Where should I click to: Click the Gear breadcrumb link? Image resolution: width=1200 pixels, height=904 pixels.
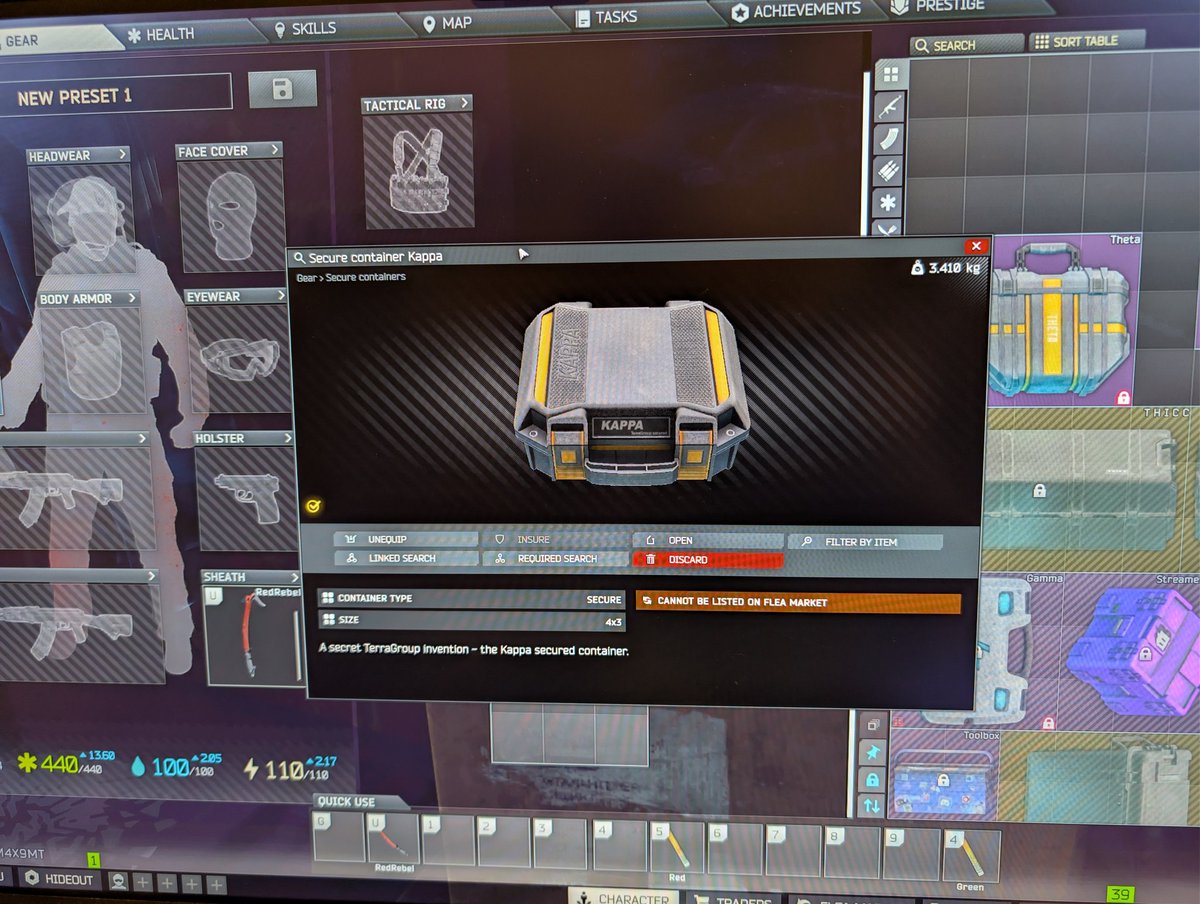point(306,277)
